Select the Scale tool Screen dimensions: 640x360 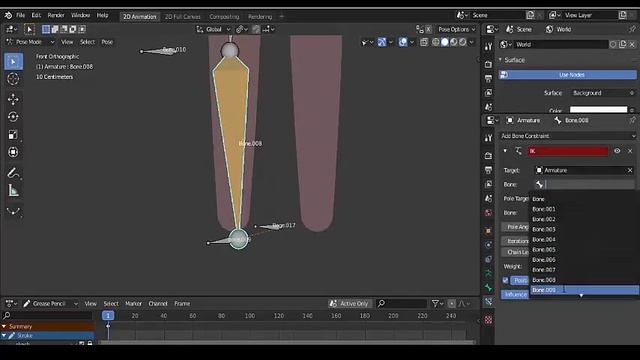pyautogui.click(x=13, y=134)
